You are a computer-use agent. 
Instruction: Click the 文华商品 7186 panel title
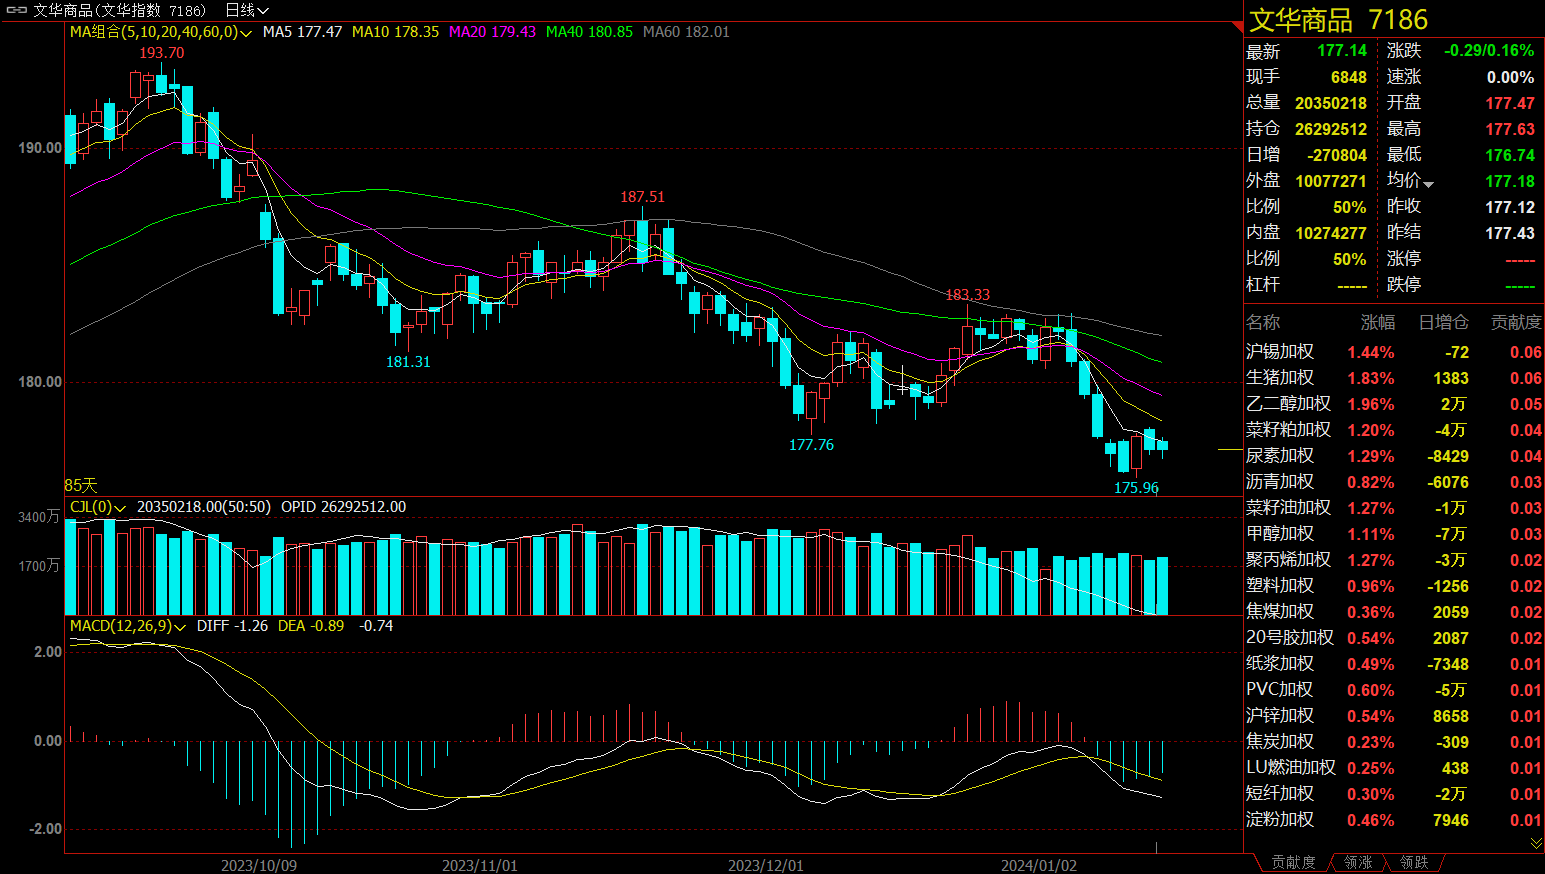pyautogui.click(x=1338, y=20)
